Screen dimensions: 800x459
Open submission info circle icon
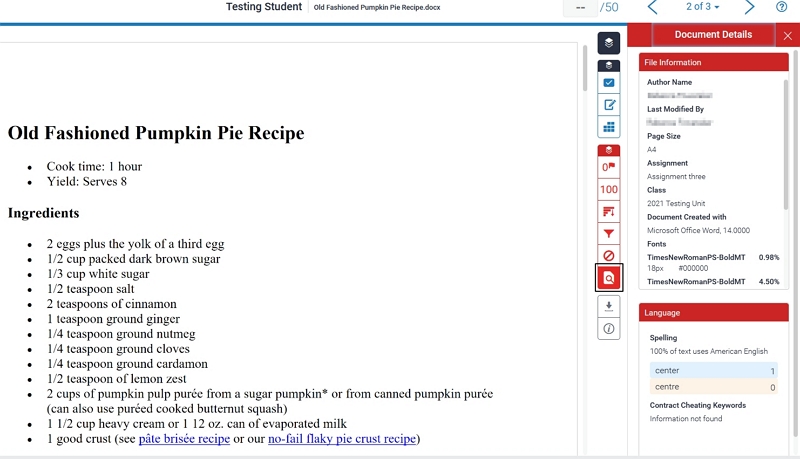point(609,328)
